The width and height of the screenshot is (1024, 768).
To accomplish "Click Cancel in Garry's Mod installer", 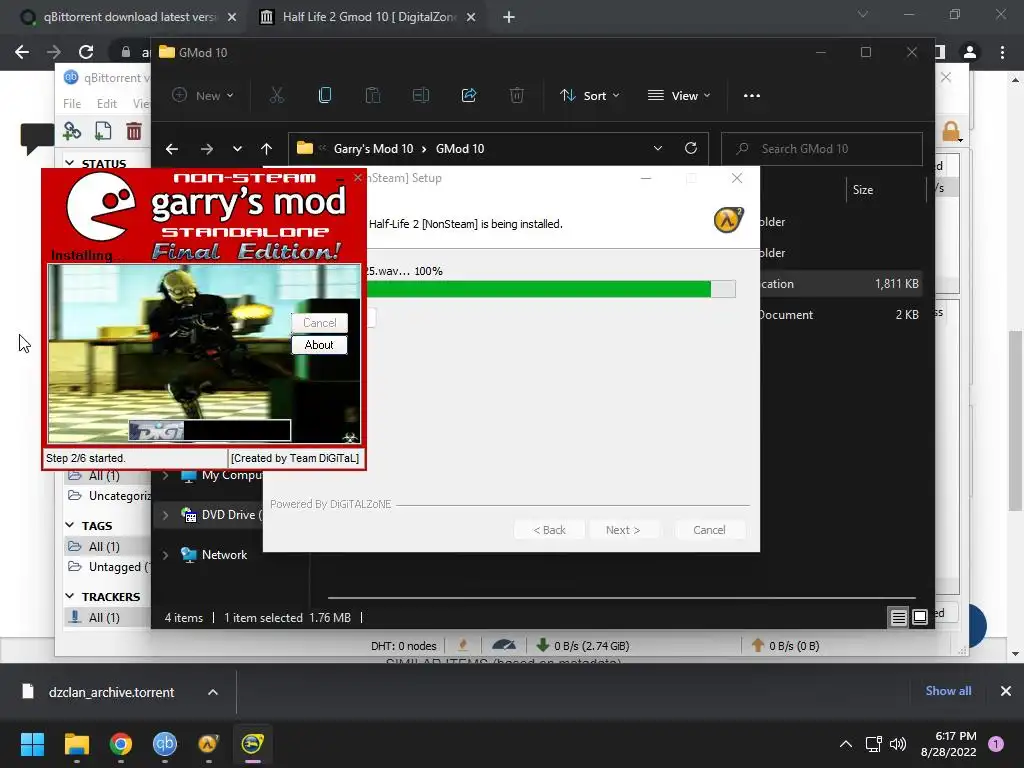I will coord(319,323).
